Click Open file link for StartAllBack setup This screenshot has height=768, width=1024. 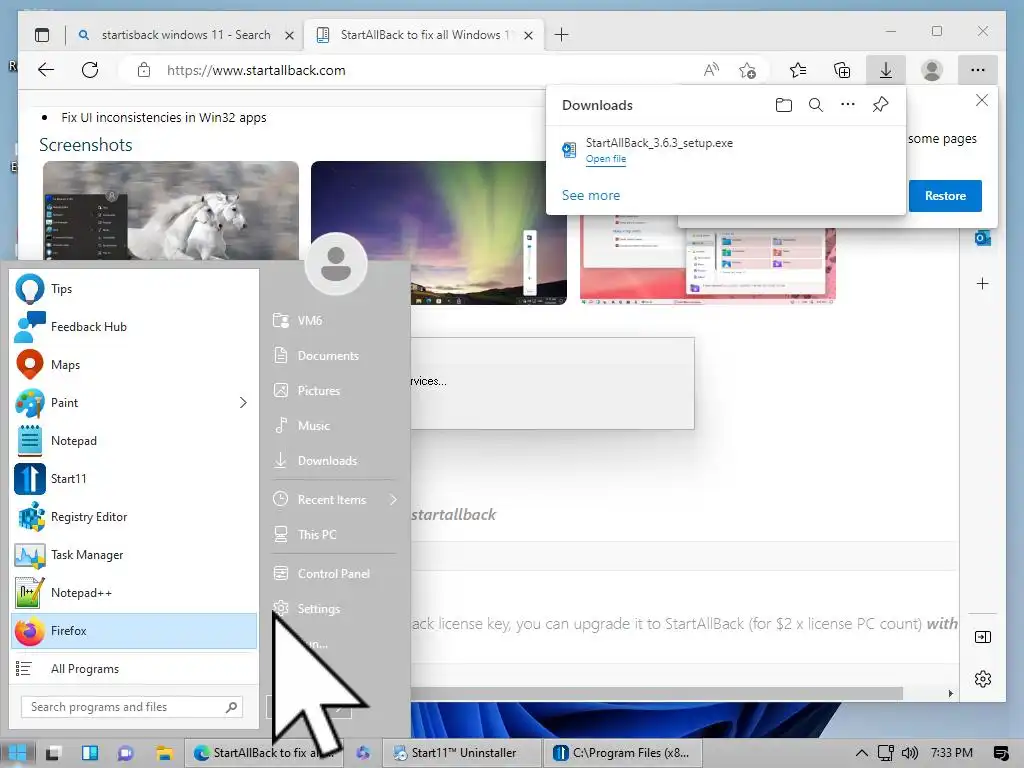[x=605, y=159]
